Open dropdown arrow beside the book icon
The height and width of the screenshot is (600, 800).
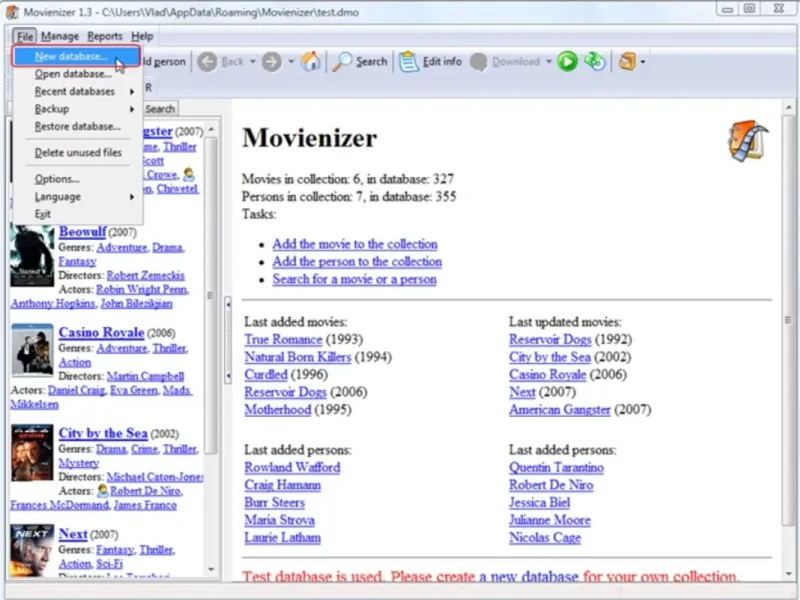pos(643,62)
